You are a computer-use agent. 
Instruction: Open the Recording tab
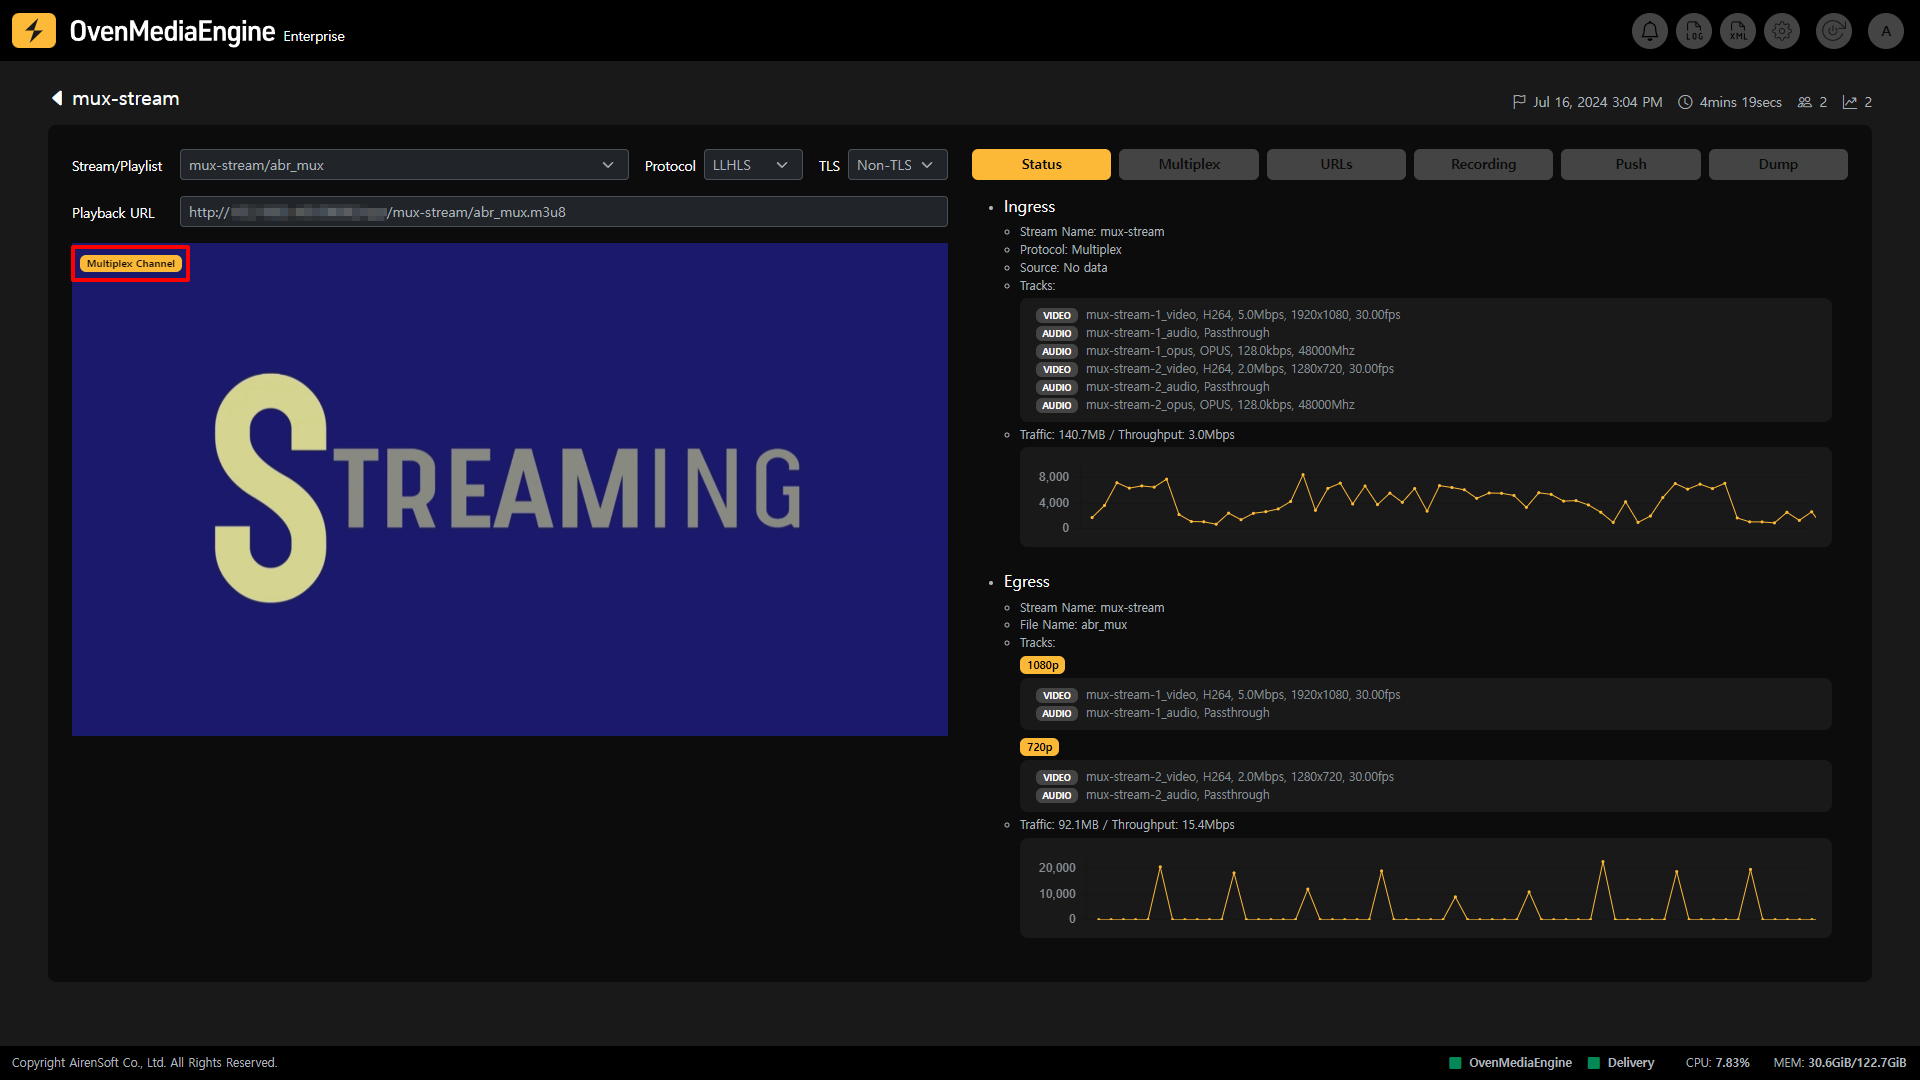click(1482, 164)
